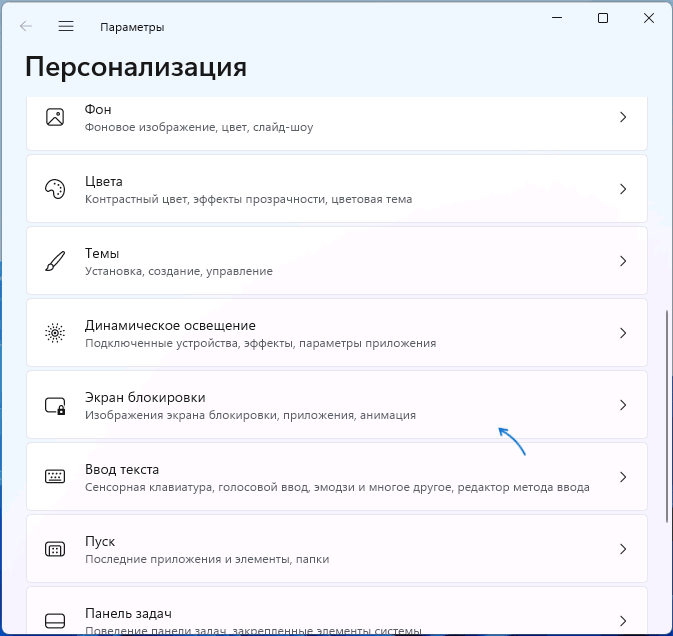673x636 pixels.
Task: Select the Пуск title text
Action: pos(100,542)
